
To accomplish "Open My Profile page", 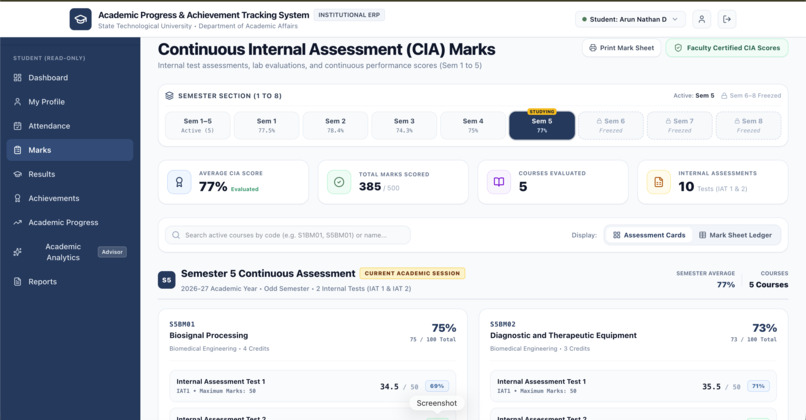I will click(70, 102).
